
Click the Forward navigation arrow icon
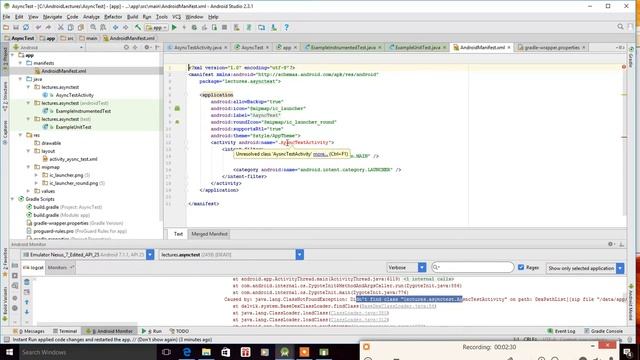coord(126,27)
